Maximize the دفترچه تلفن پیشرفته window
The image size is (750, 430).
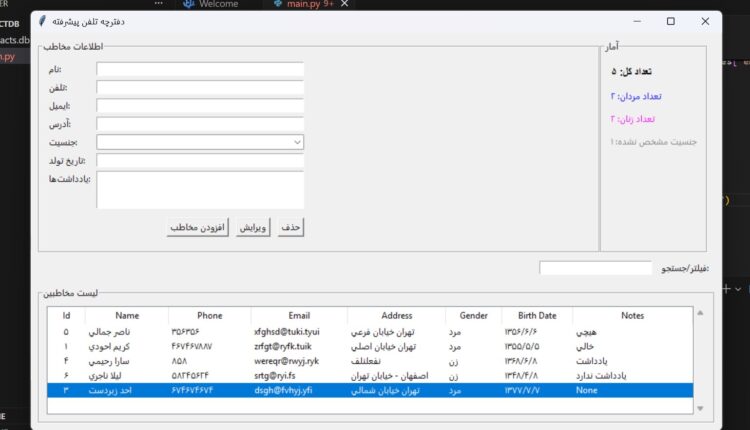(671, 22)
